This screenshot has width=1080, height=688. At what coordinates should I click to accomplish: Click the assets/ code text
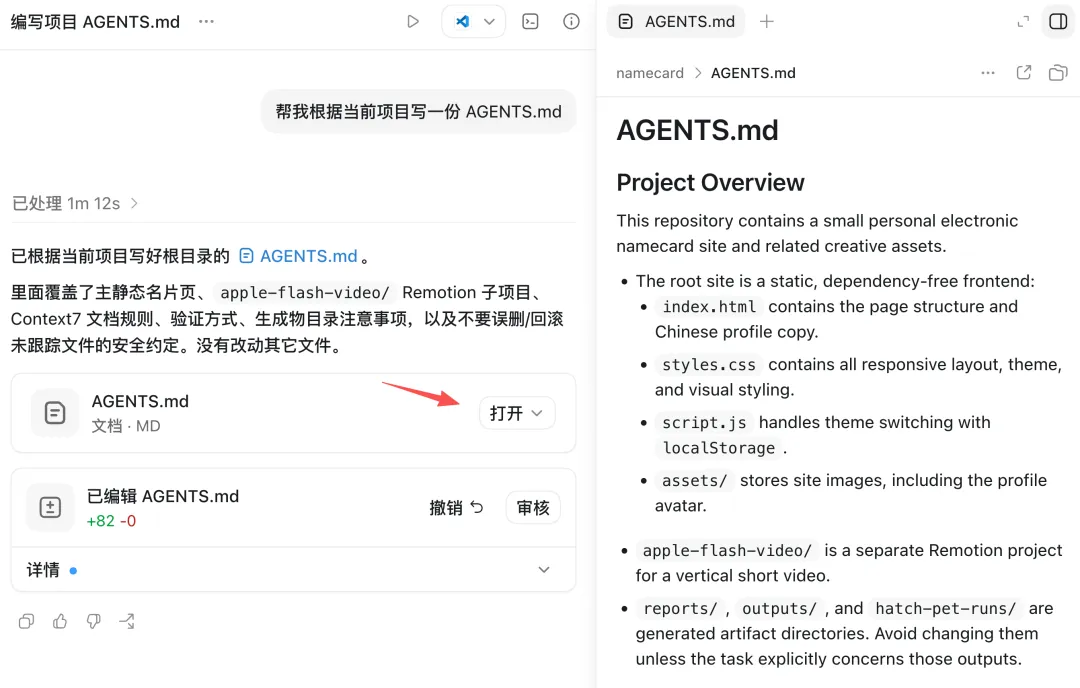coord(694,481)
